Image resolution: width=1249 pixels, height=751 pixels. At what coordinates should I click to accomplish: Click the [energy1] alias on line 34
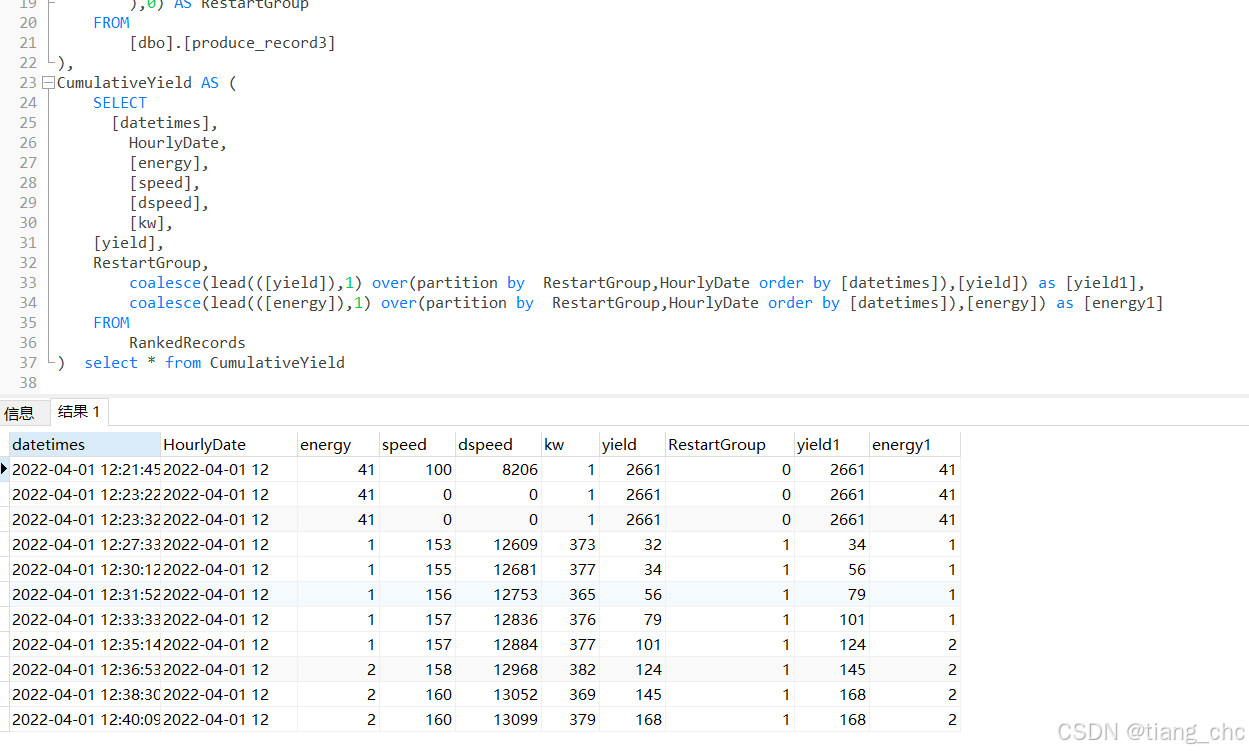(1124, 303)
